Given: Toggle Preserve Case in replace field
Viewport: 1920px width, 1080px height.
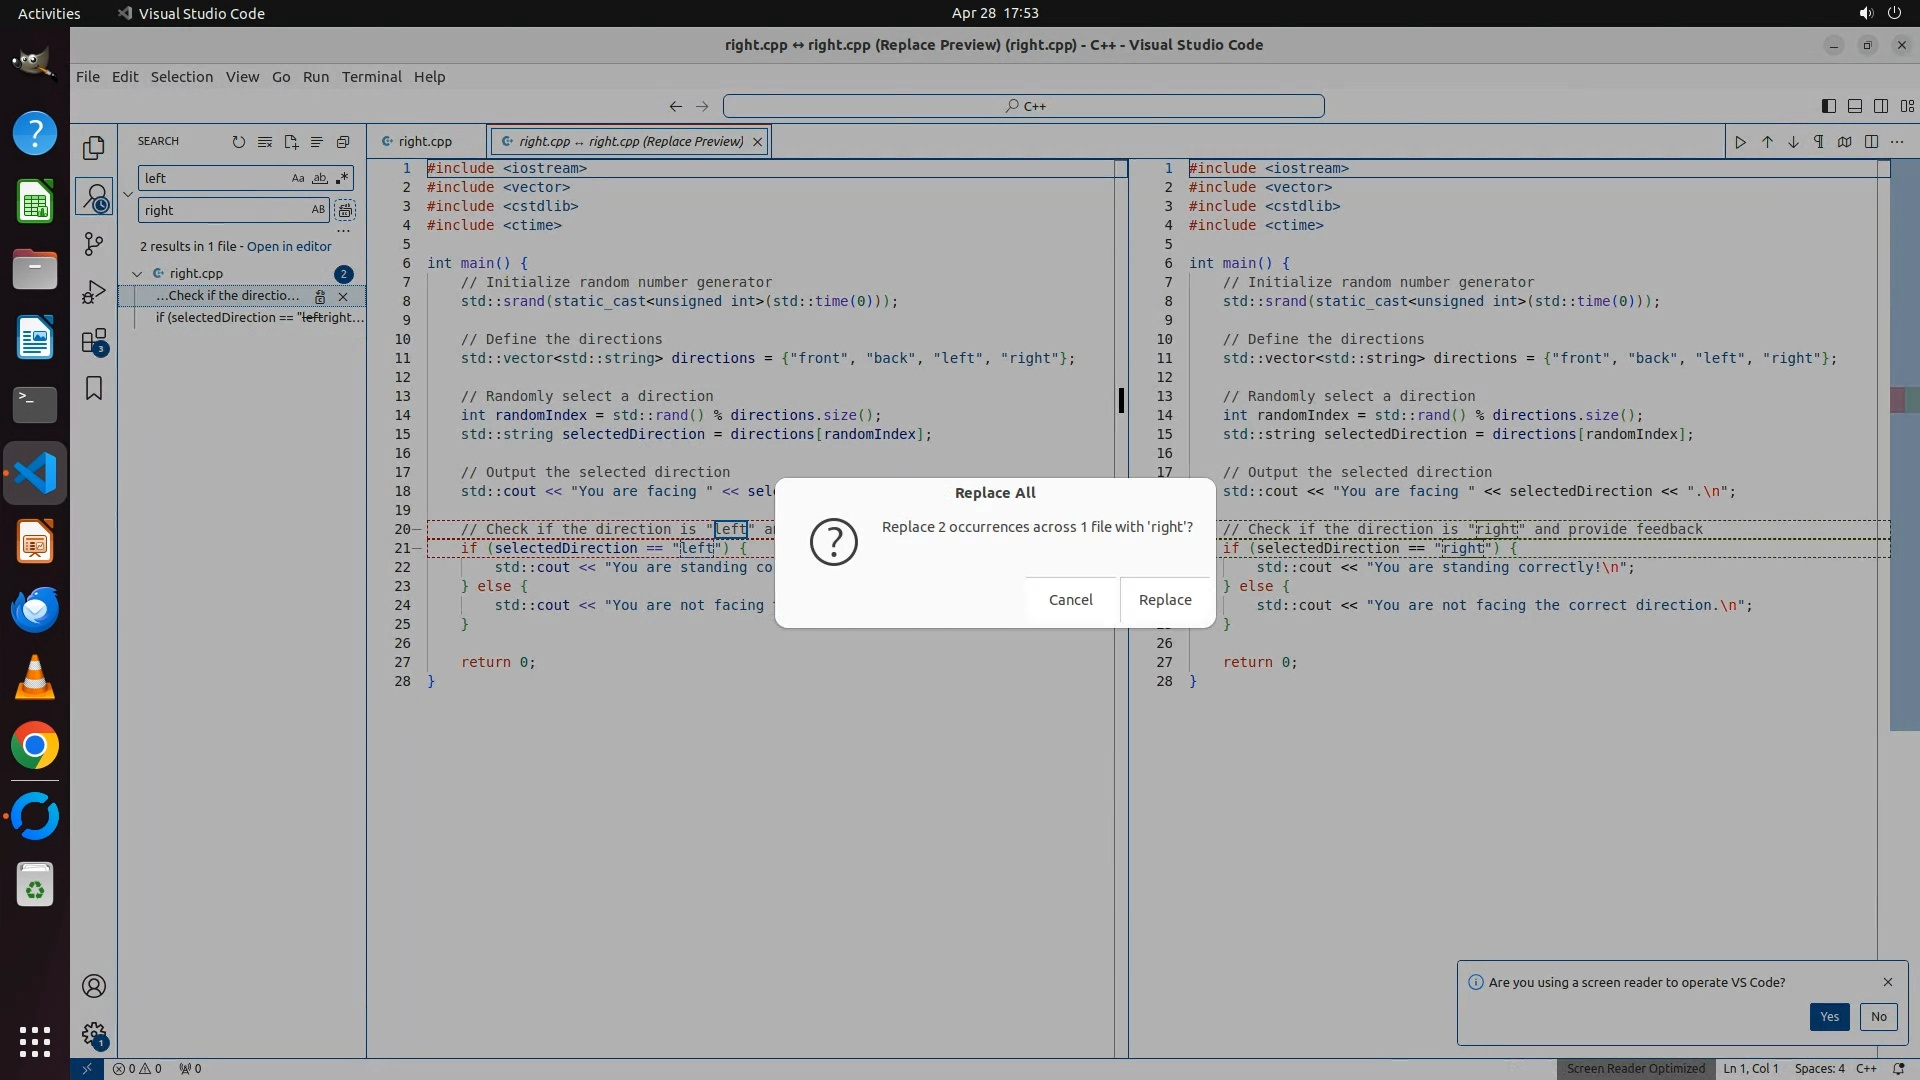Looking at the screenshot, I should pyautogui.click(x=318, y=210).
